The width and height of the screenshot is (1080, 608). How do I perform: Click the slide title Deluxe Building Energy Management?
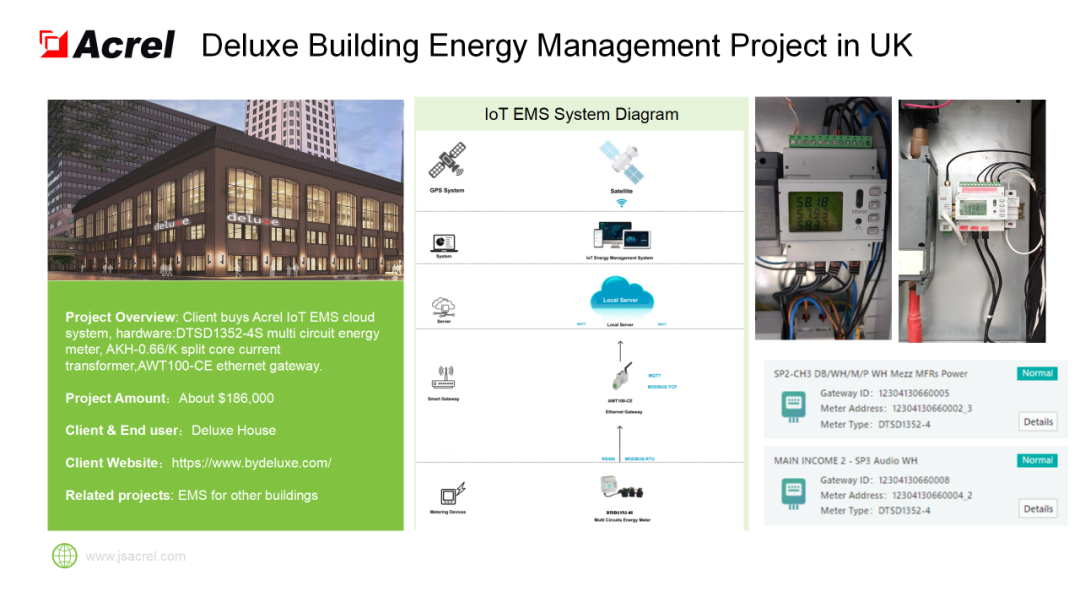(557, 46)
